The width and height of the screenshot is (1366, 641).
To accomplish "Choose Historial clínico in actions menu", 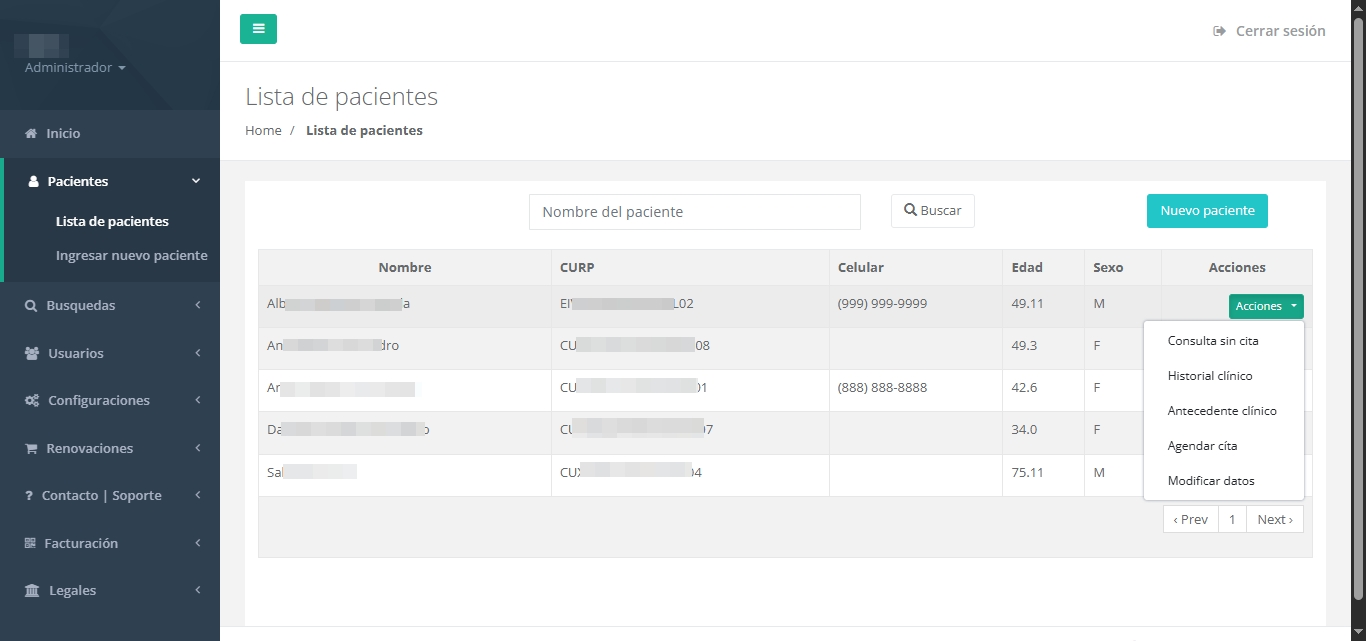I will 1210,376.
